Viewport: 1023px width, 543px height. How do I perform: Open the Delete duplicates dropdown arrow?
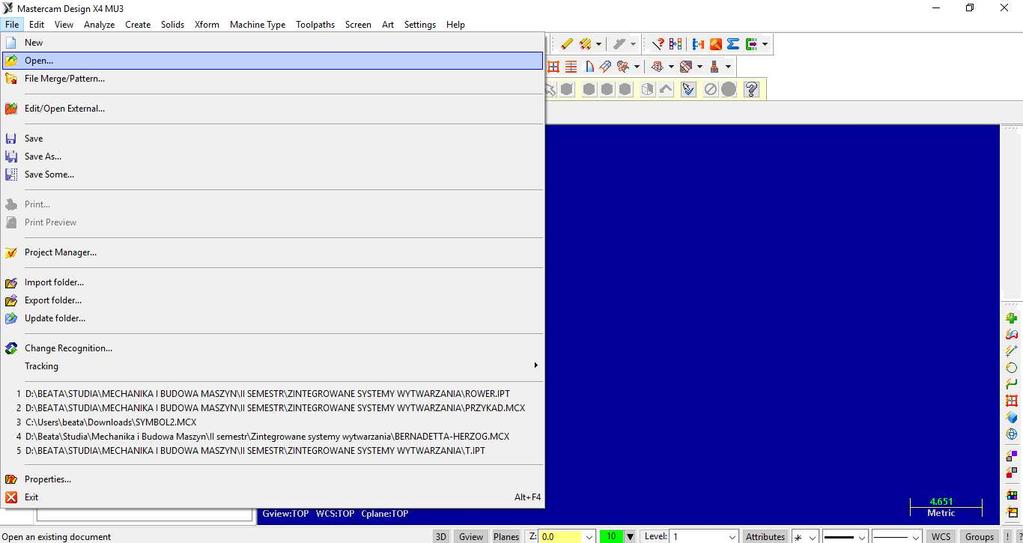(598, 44)
